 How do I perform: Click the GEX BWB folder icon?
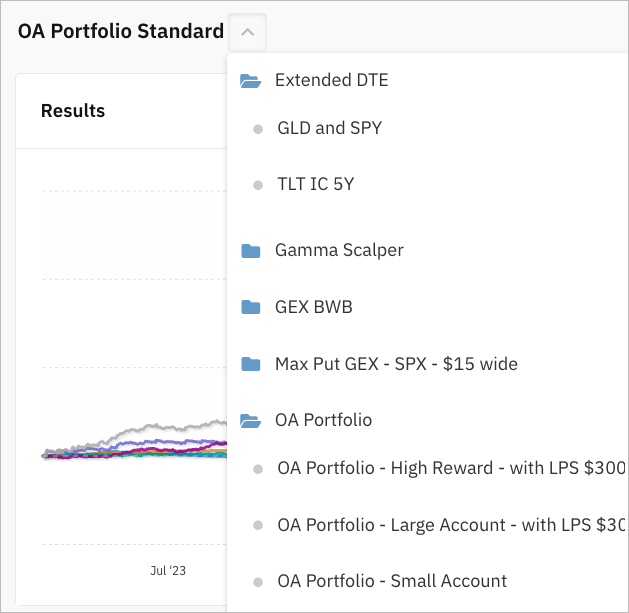pos(251,307)
